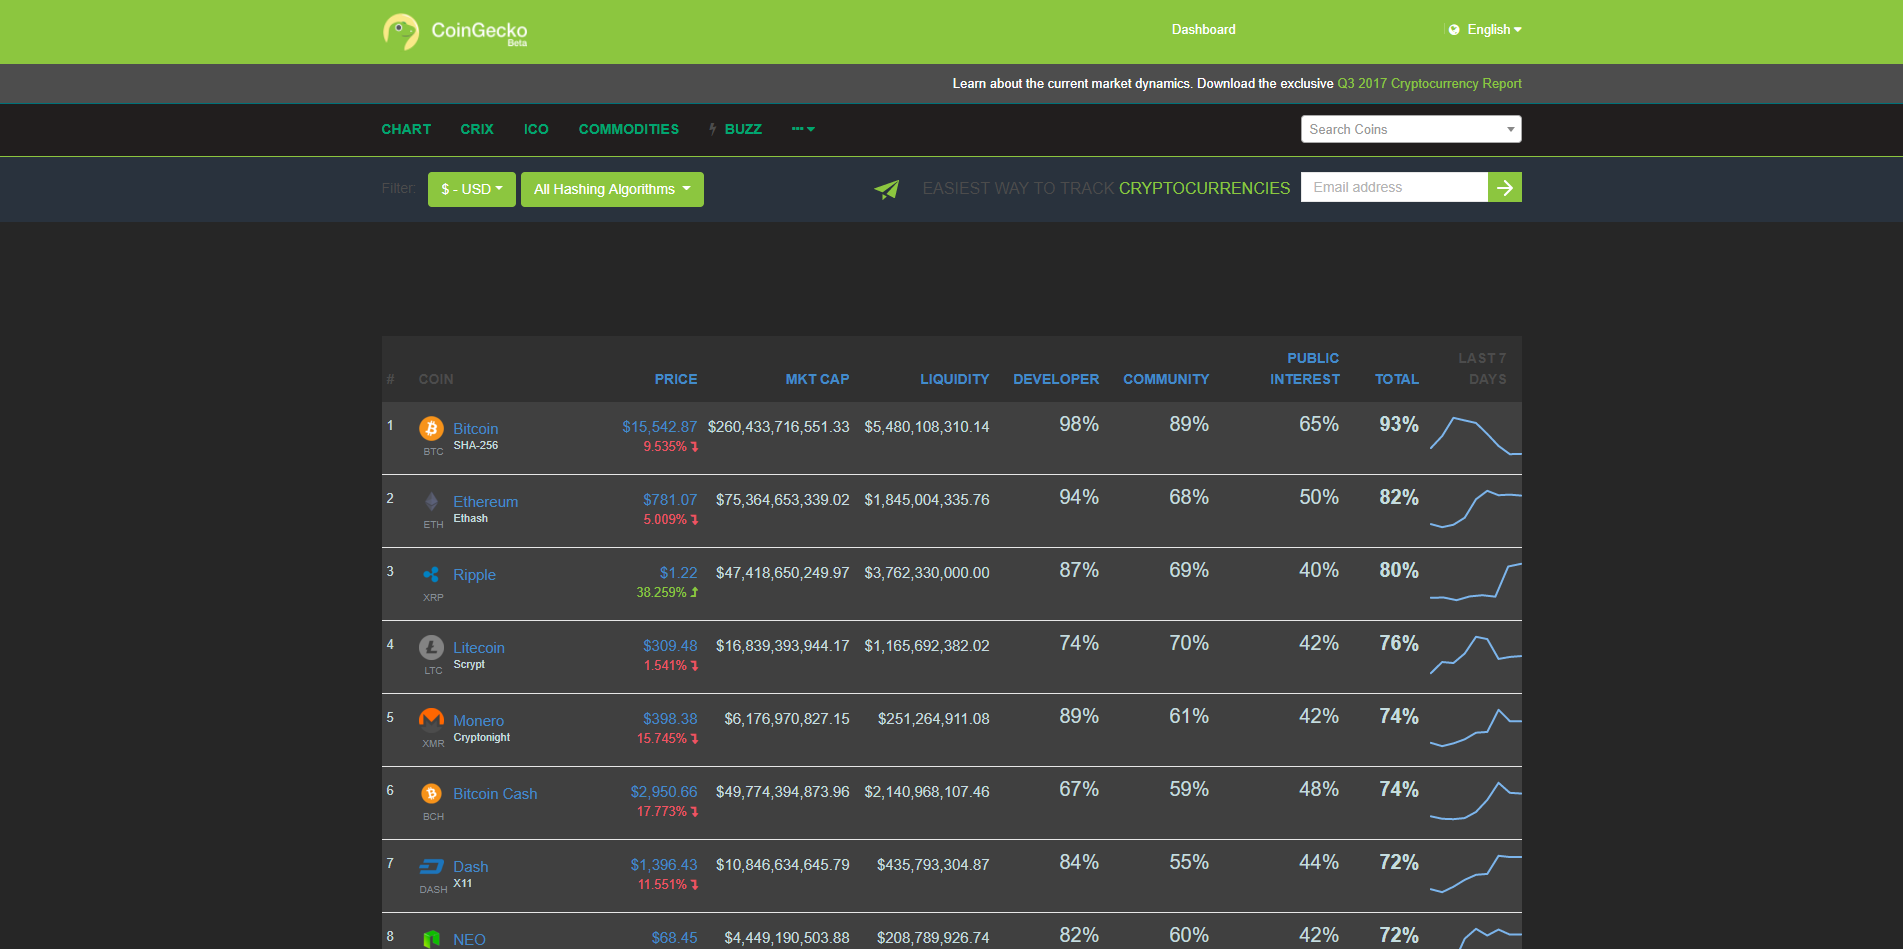Click the Ethereum coin icon
Image resolution: width=1903 pixels, height=949 pixels.
(x=431, y=502)
